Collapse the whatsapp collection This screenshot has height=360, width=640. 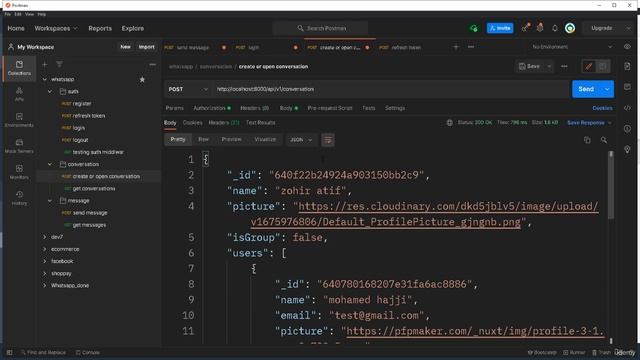[x=44, y=79]
